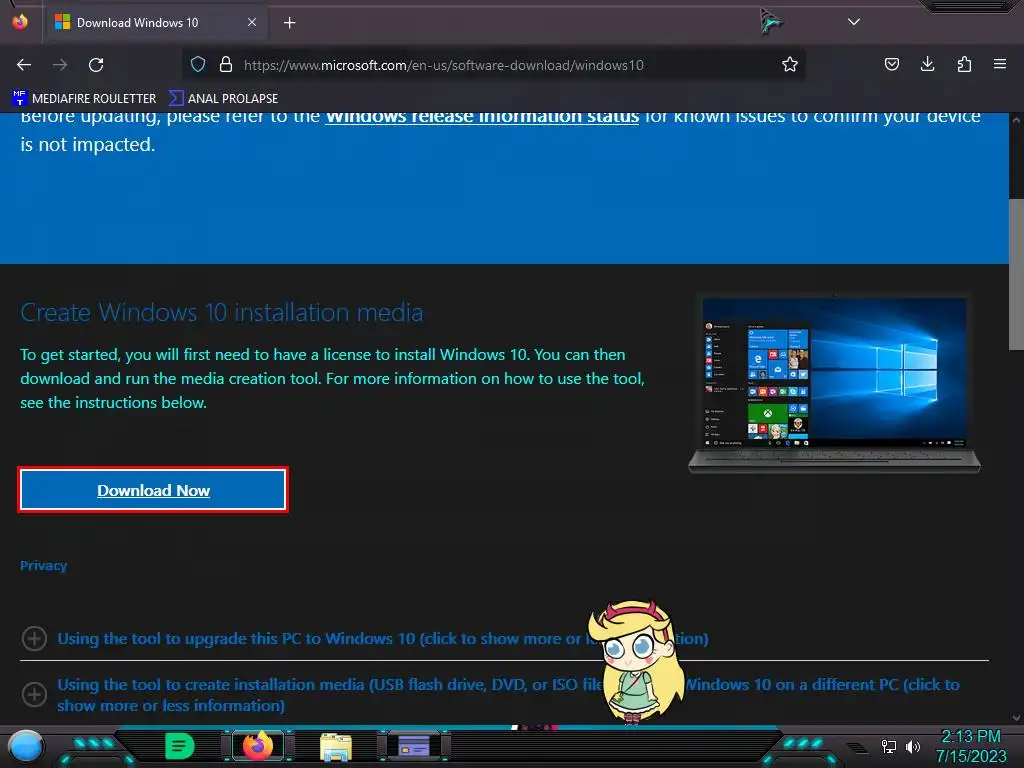This screenshot has width=1024, height=768.
Task: Open the second bookmarks toolbar item
Action: point(223,99)
